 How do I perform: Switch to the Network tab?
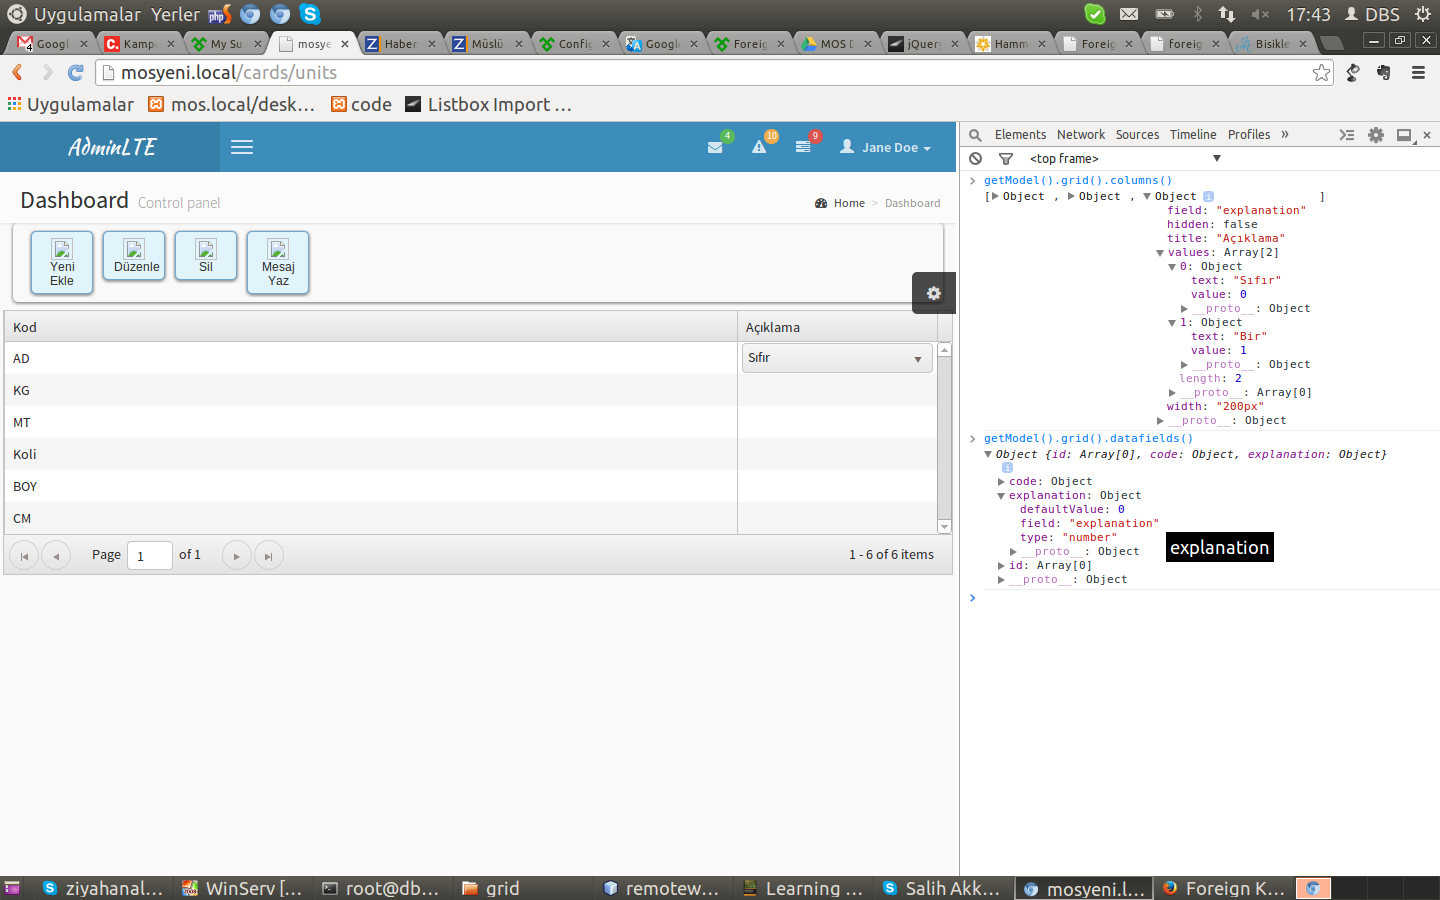click(x=1081, y=135)
